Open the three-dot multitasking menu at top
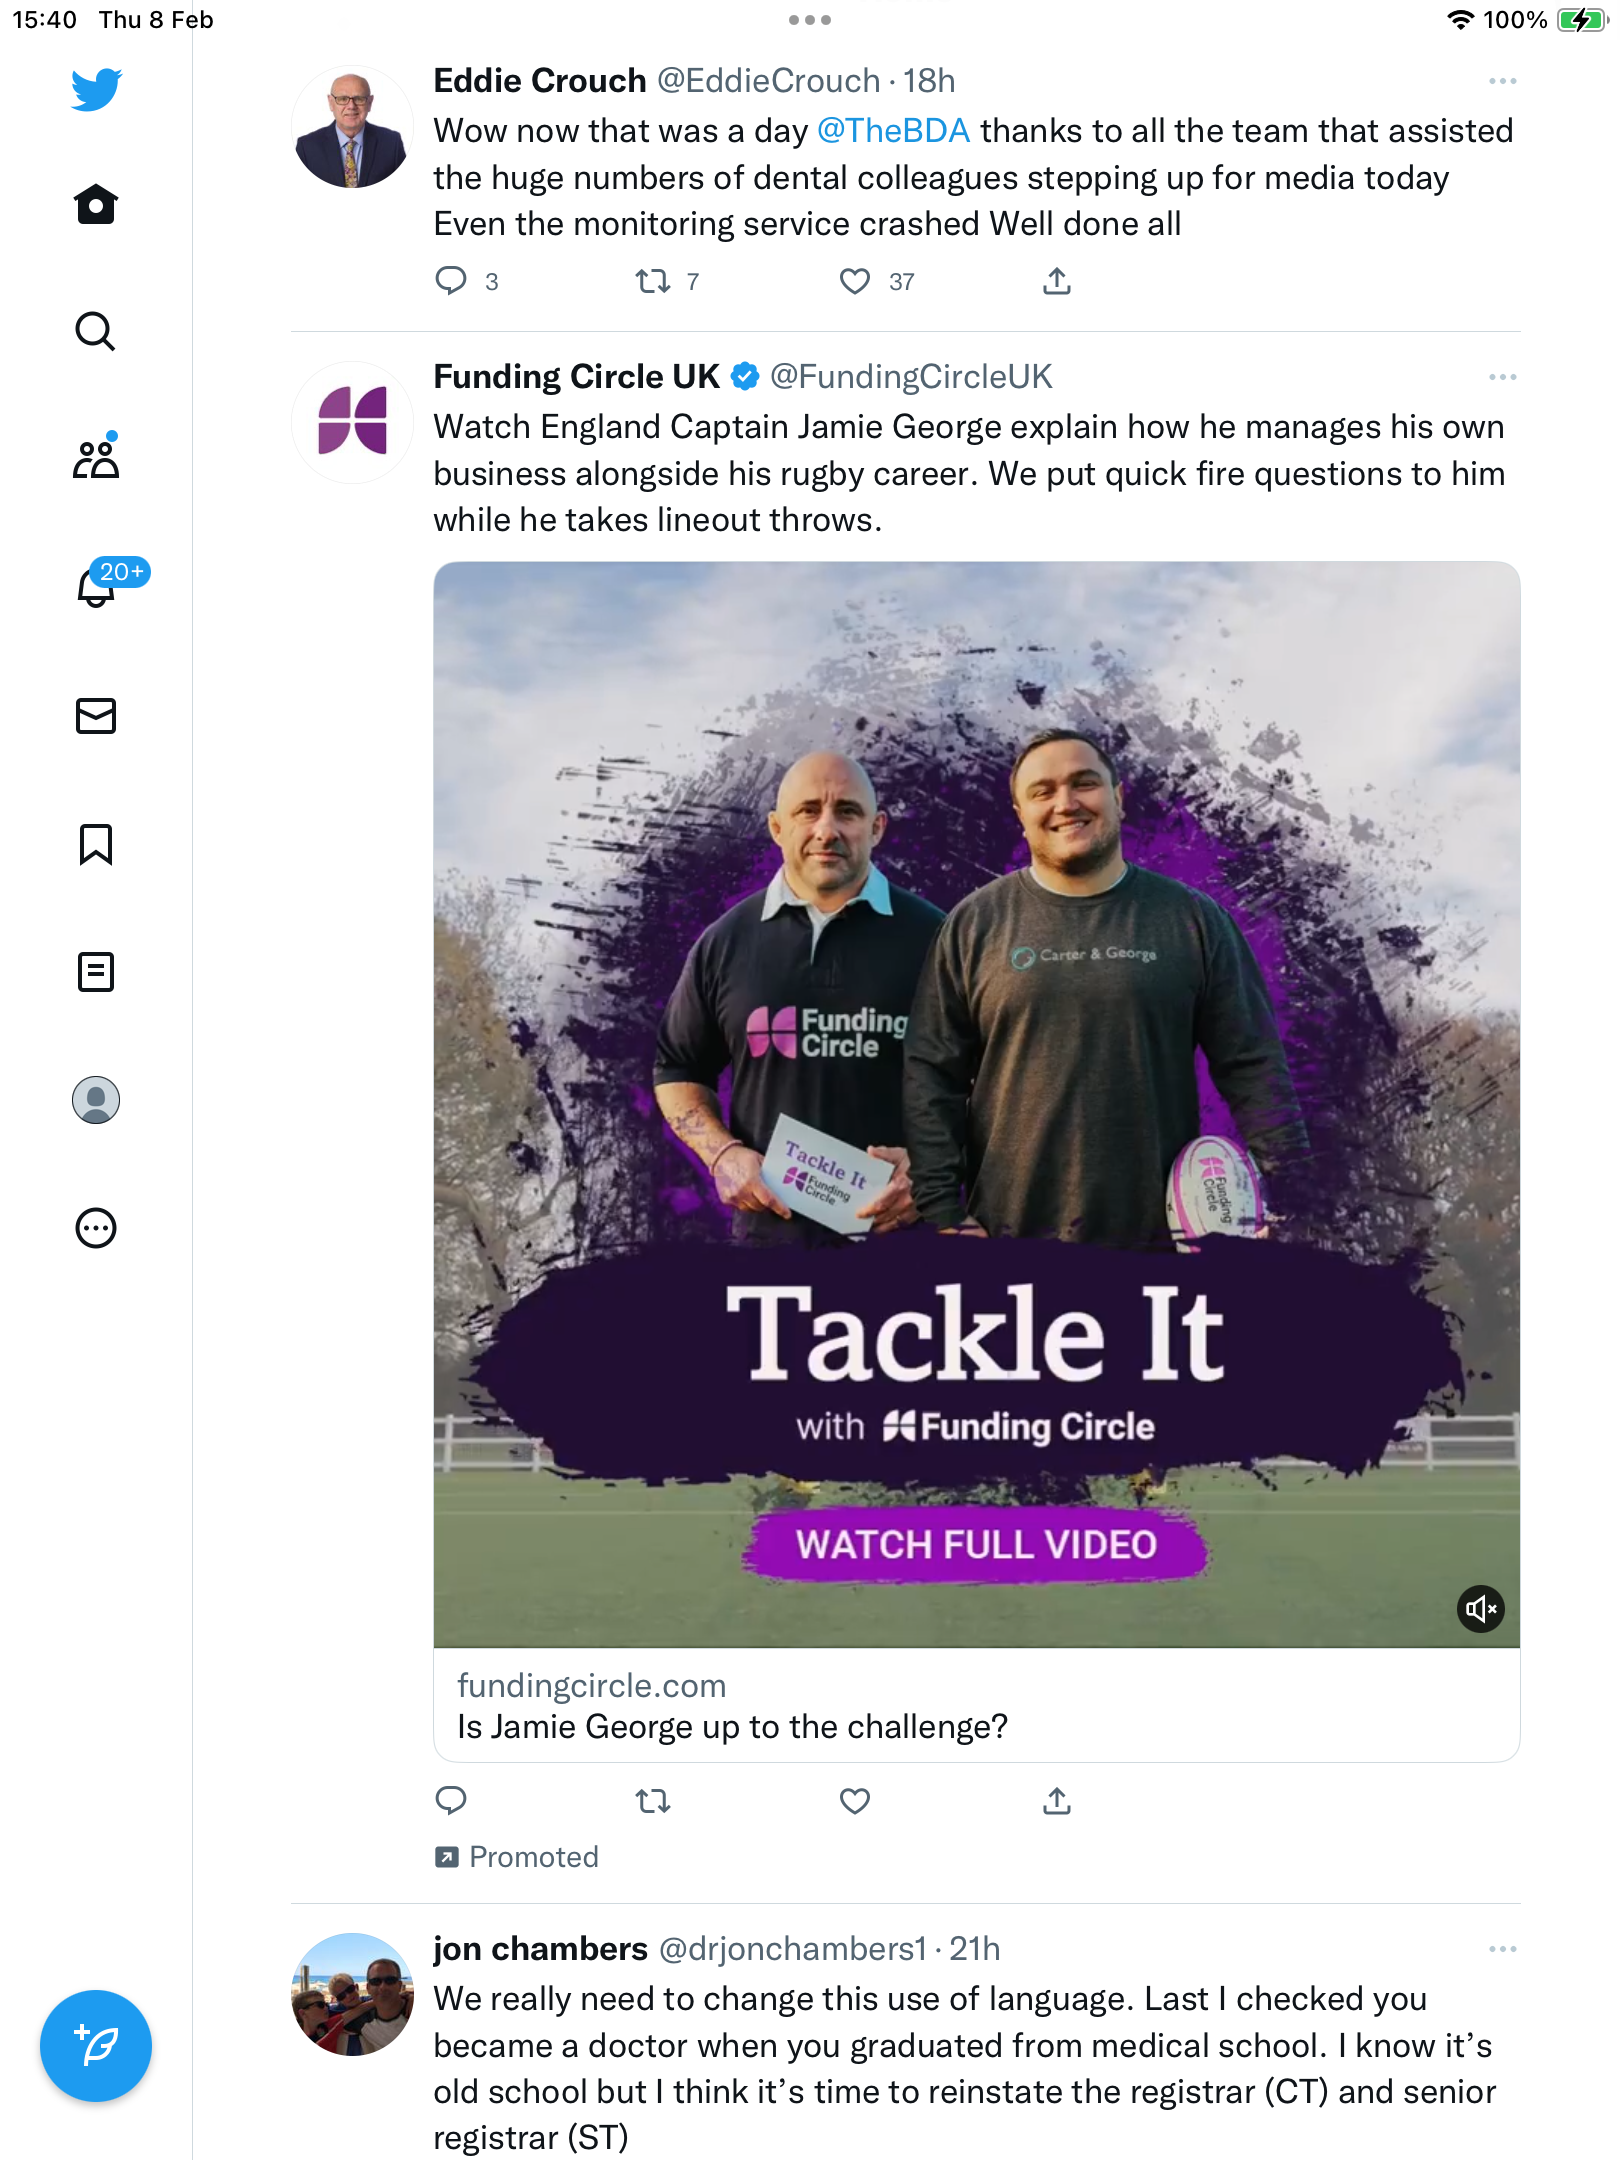The width and height of the screenshot is (1620, 2160). [x=810, y=20]
